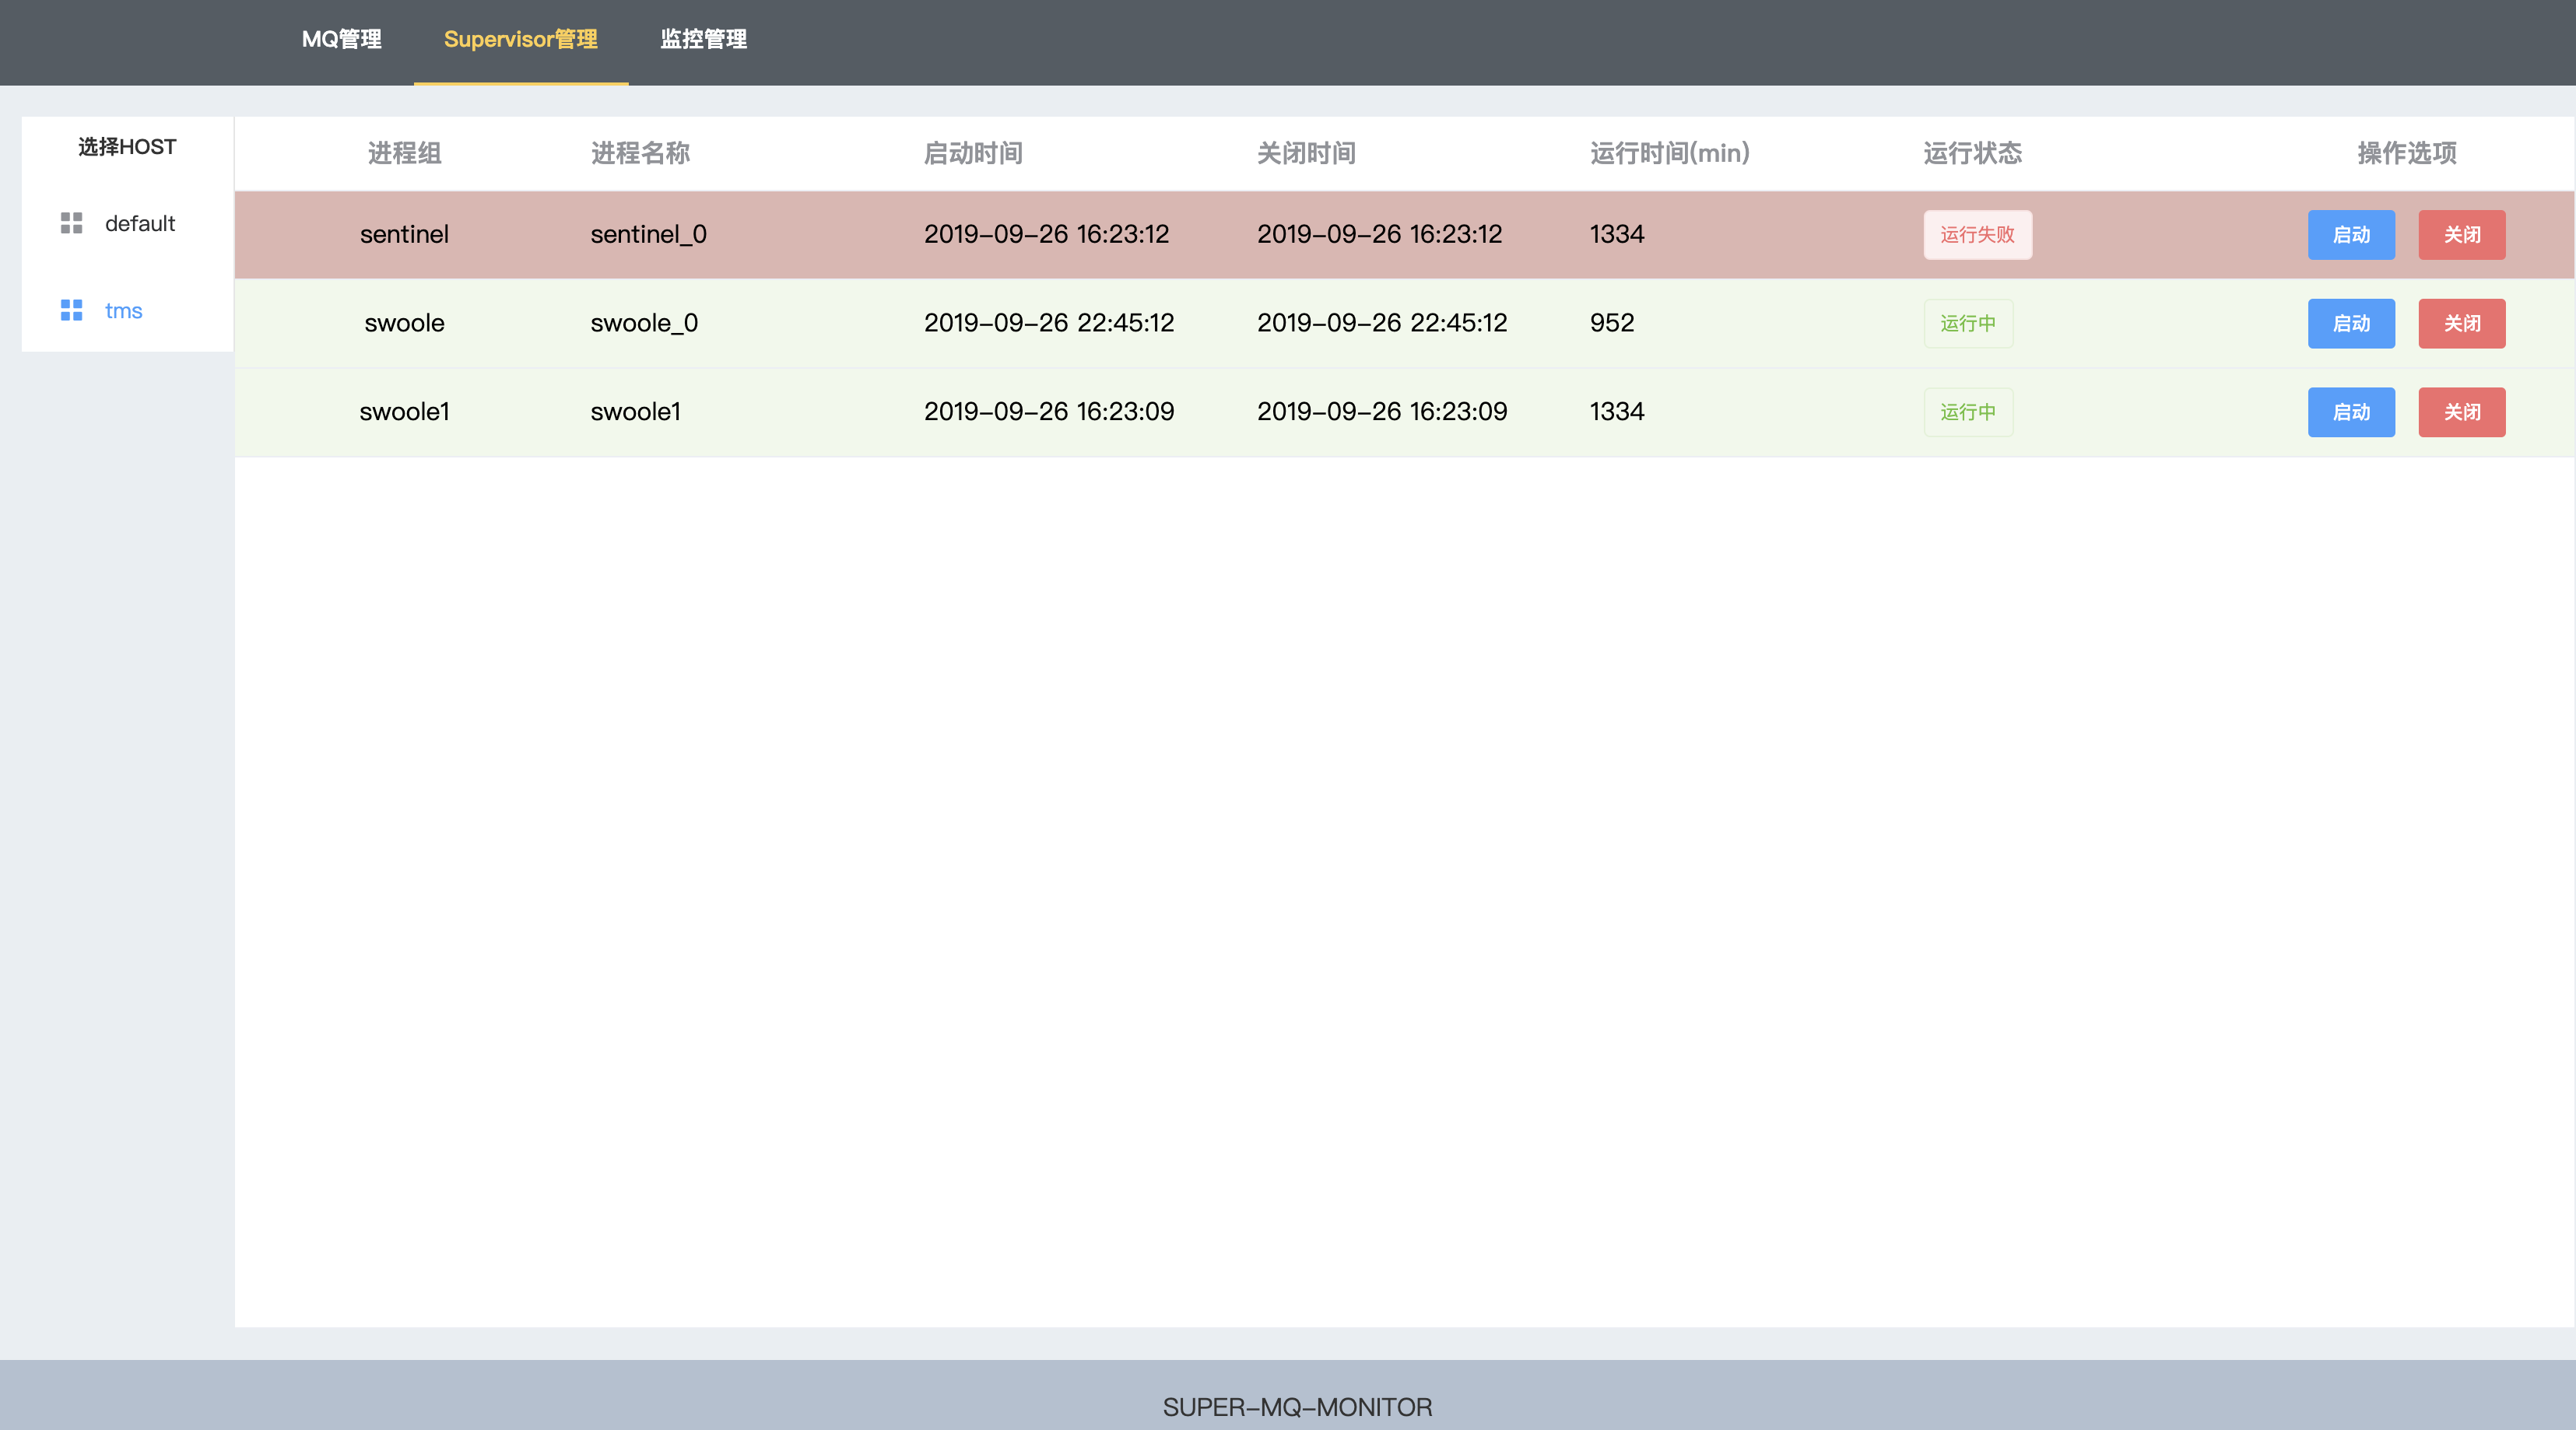
Task: Select the tms host entry
Action: [x=123, y=311]
